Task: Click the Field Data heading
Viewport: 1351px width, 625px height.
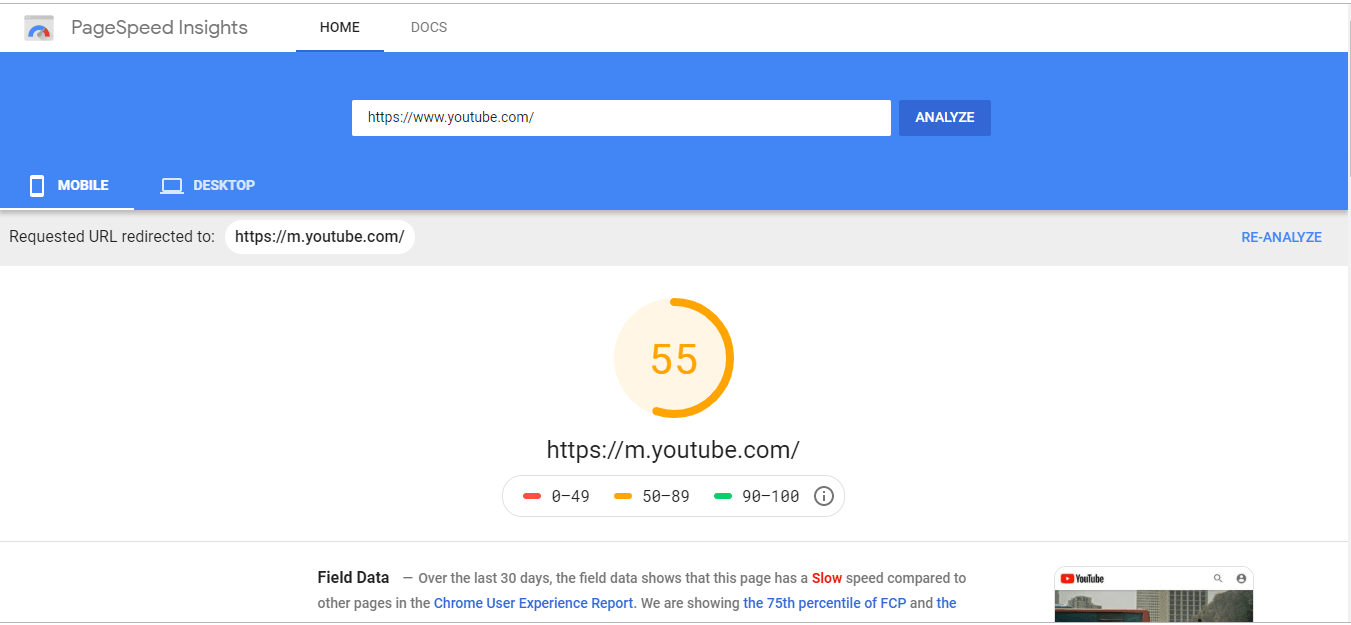Action: pyautogui.click(x=353, y=577)
